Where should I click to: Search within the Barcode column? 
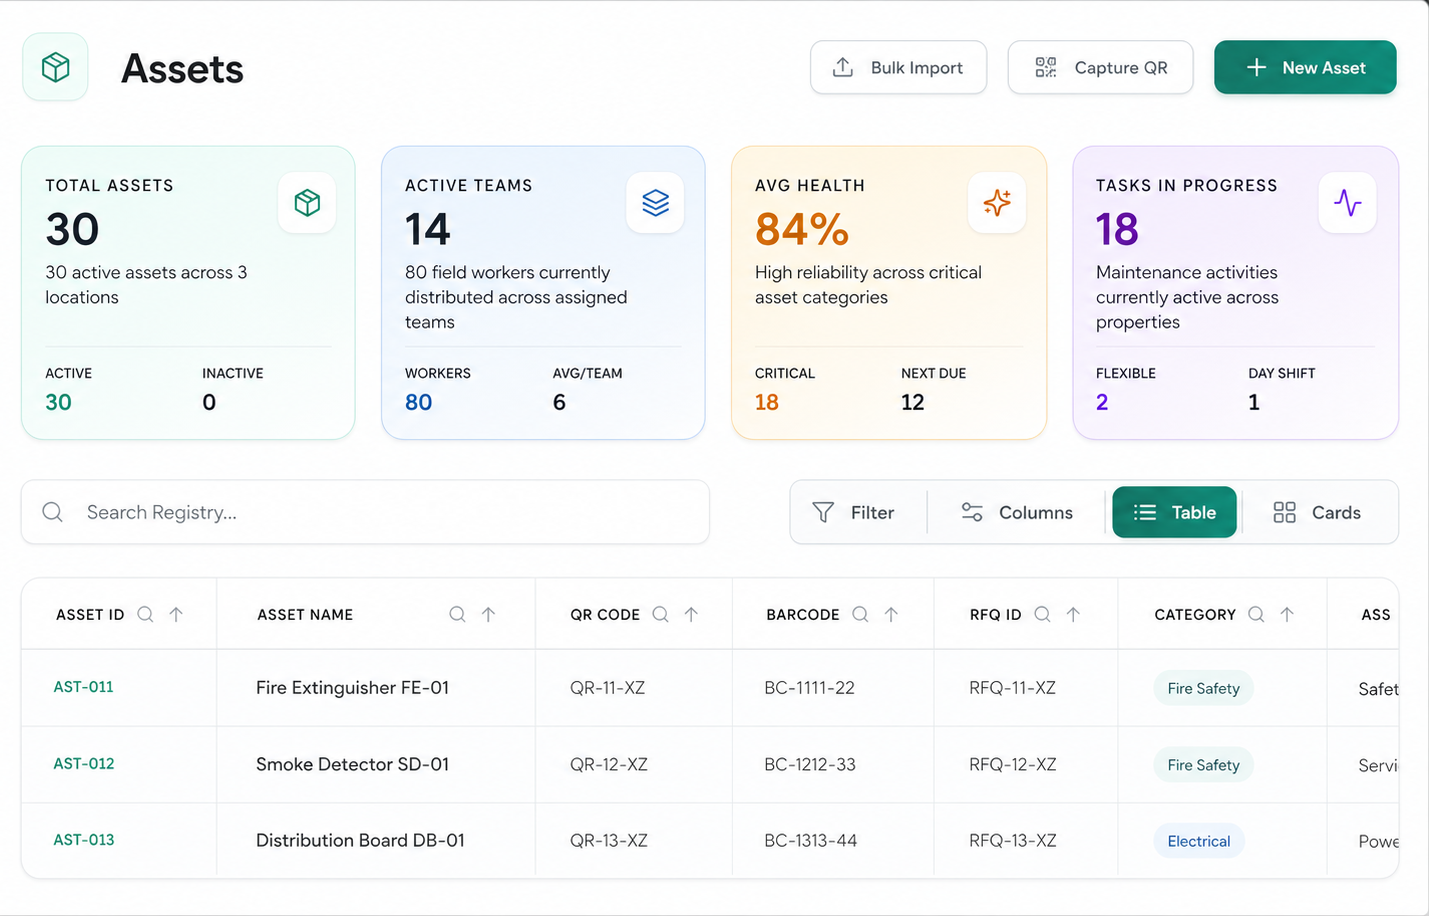[860, 614]
